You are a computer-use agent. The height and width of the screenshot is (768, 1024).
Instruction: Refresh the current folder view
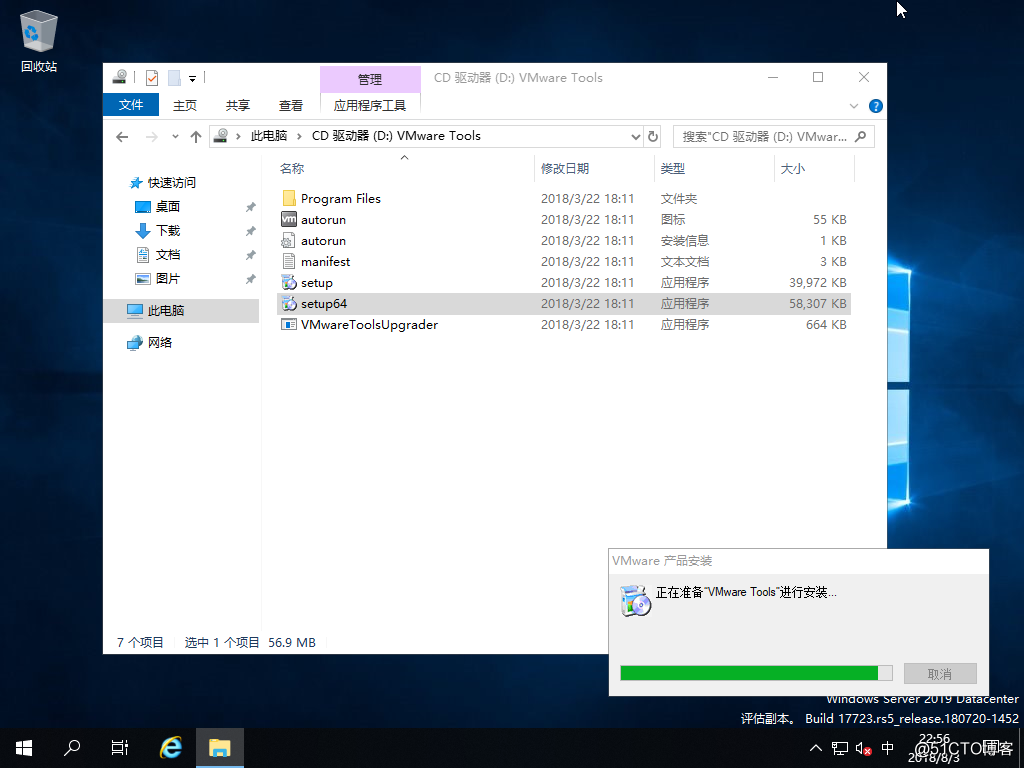click(652, 136)
